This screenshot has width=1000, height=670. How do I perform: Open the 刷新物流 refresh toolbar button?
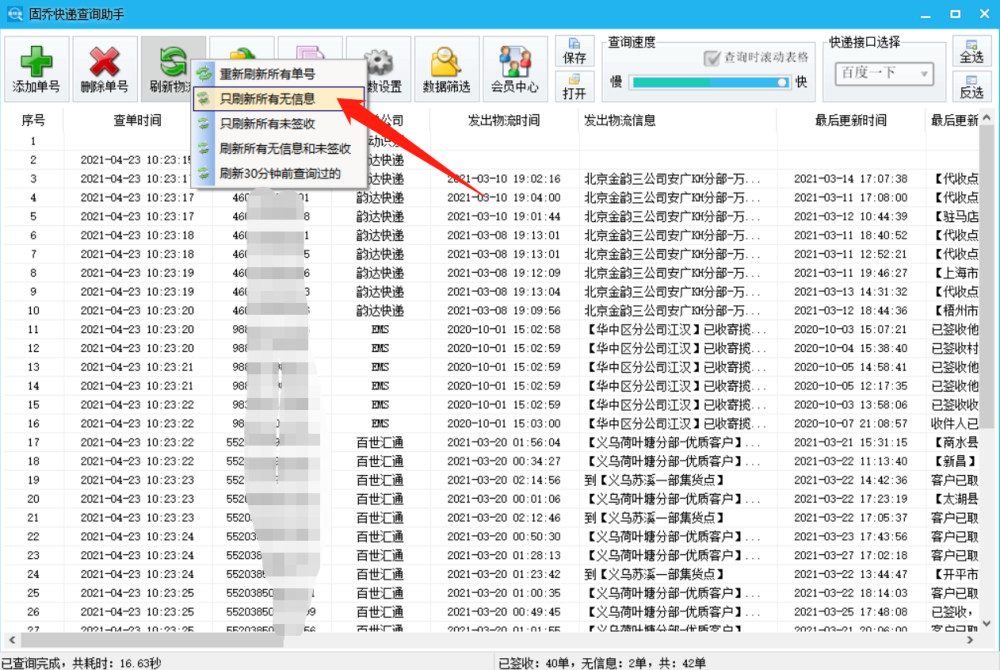(172, 69)
